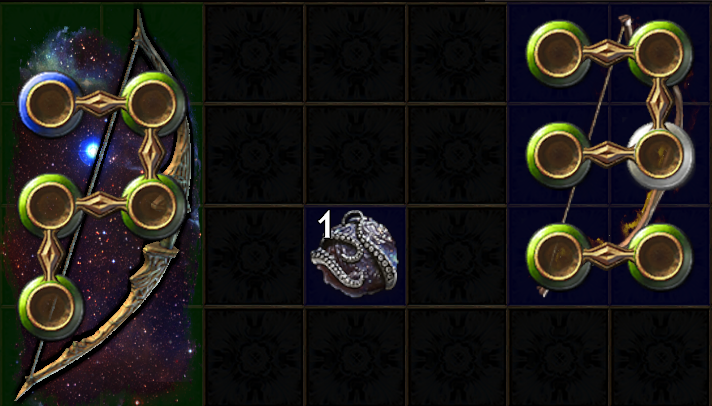Select the lowest green socket on the starry bow
This screenshot has height=406, width=712.
[x=50, y=307]
